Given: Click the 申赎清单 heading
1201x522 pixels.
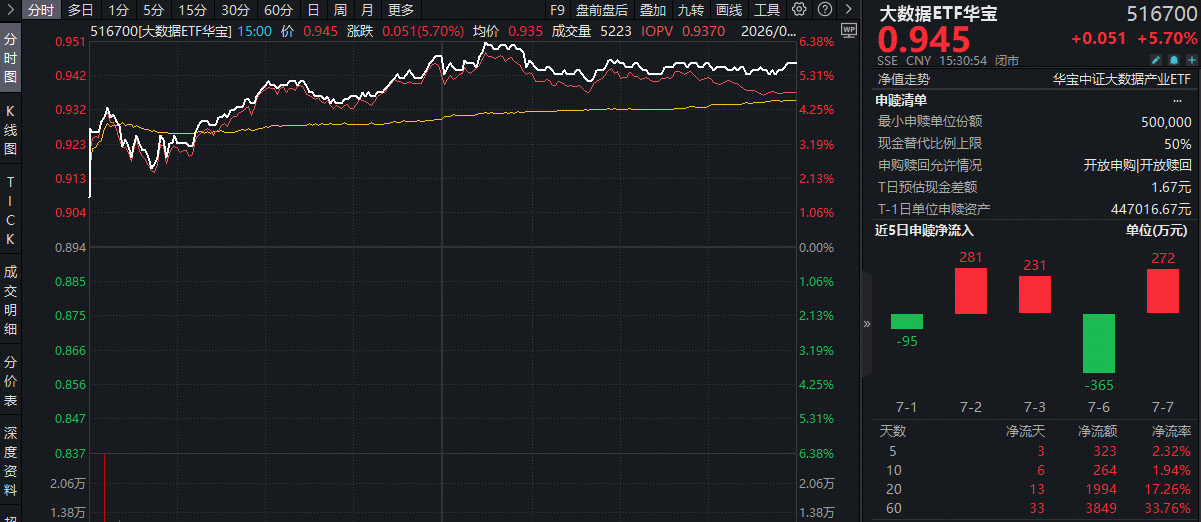Looking at the screenshot, I should [x=901, y=100].
